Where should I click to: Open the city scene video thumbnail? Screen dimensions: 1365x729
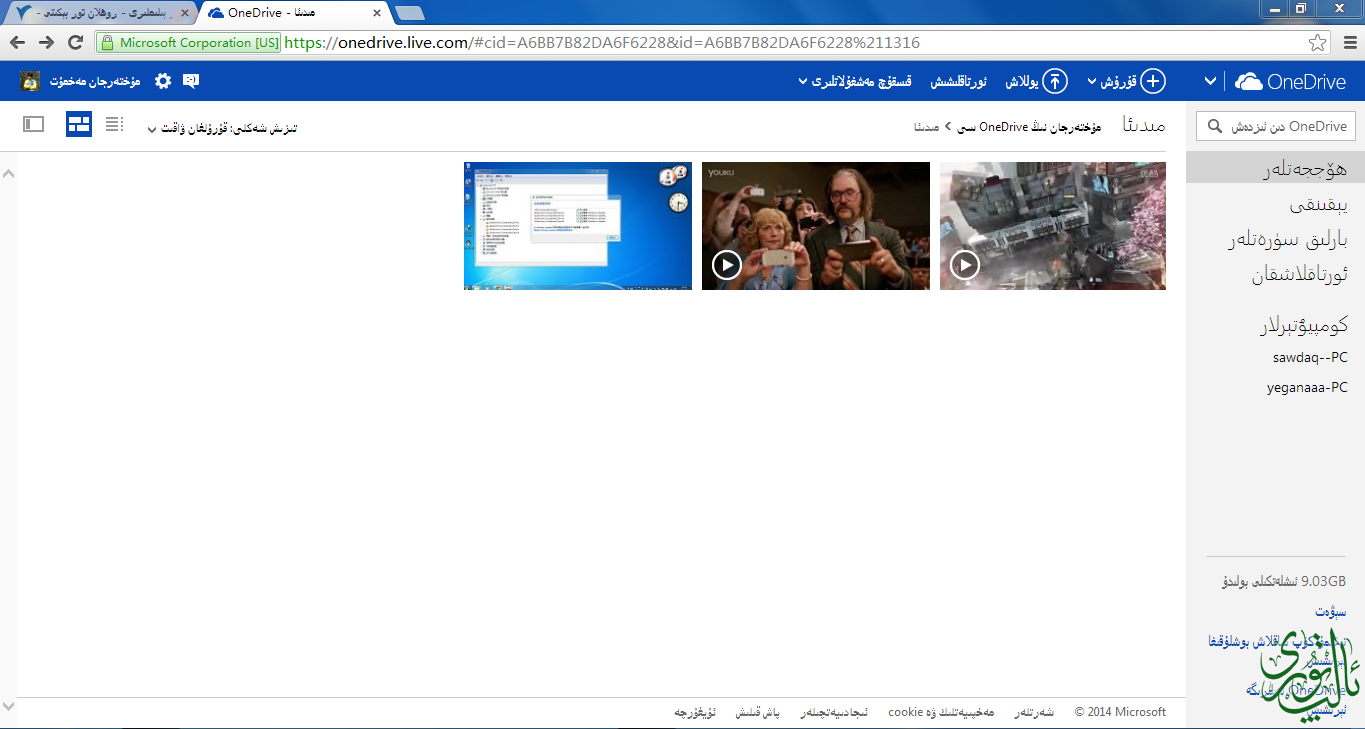tap(1053, 226)
